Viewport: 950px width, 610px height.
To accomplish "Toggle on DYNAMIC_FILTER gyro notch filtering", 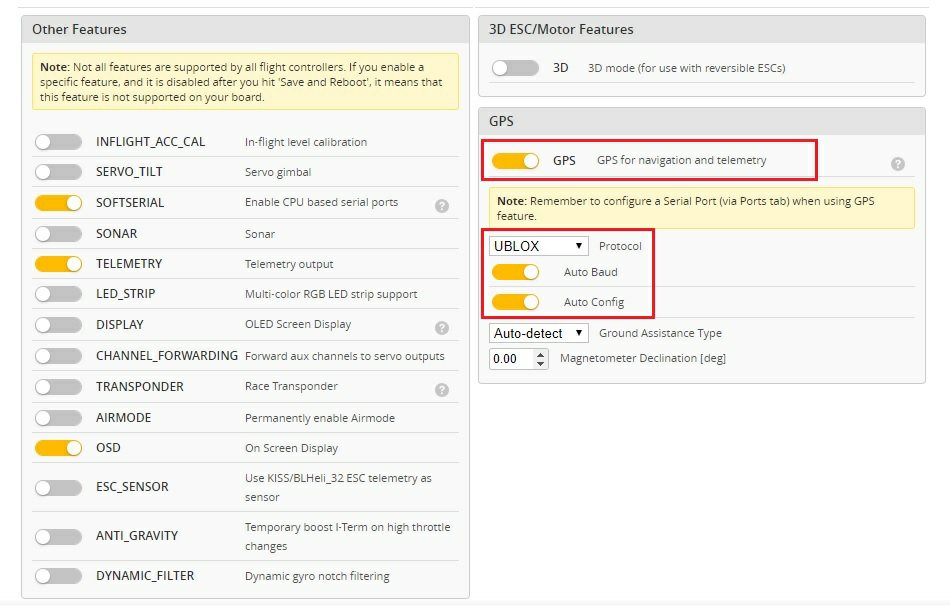I will click(x=58, y=576).
